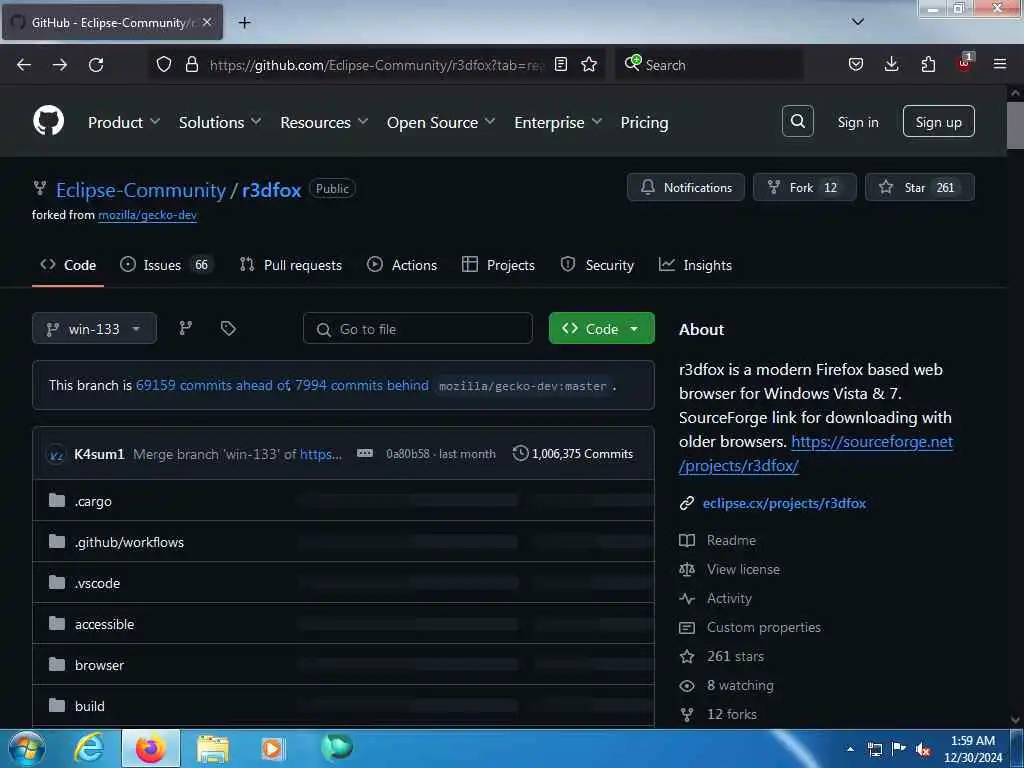
Task: Open the win-133 branch selector
Action: [94, 328]
